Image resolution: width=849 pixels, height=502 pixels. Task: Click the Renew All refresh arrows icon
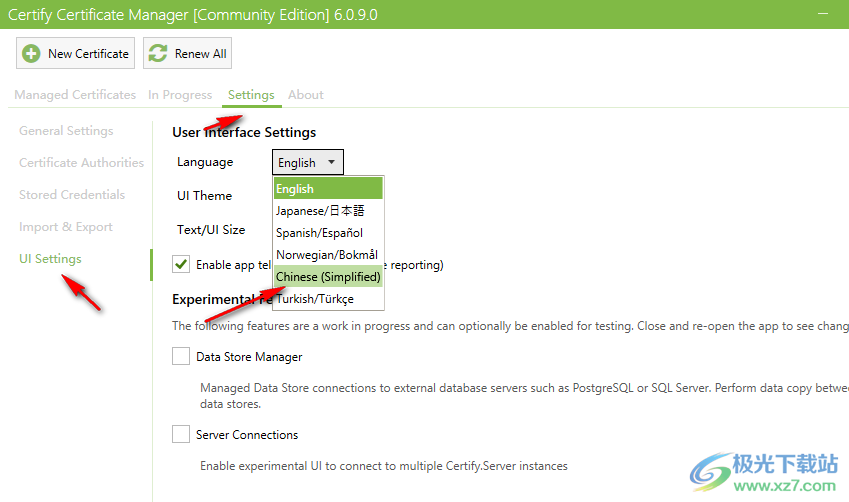[158, 54]
